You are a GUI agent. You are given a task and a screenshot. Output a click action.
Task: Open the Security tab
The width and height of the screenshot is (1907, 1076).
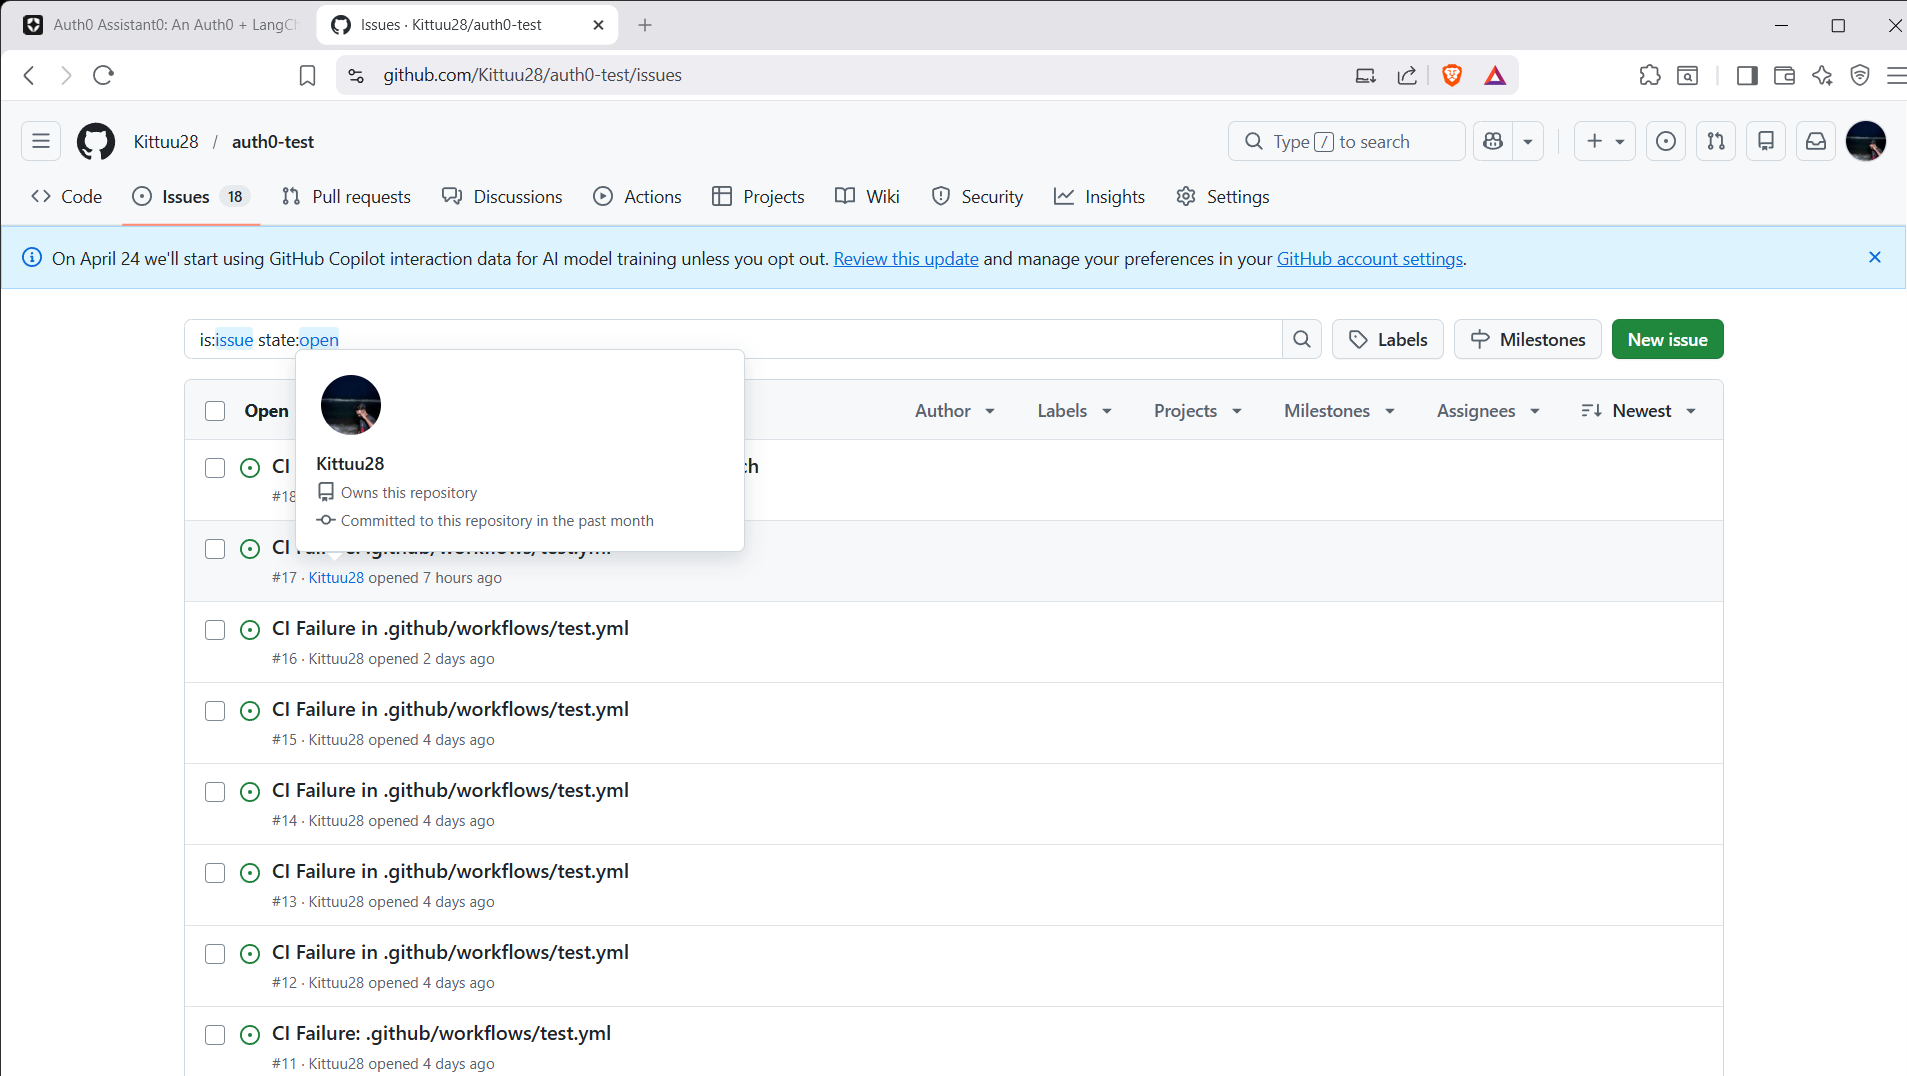click(x=978, y=197)
